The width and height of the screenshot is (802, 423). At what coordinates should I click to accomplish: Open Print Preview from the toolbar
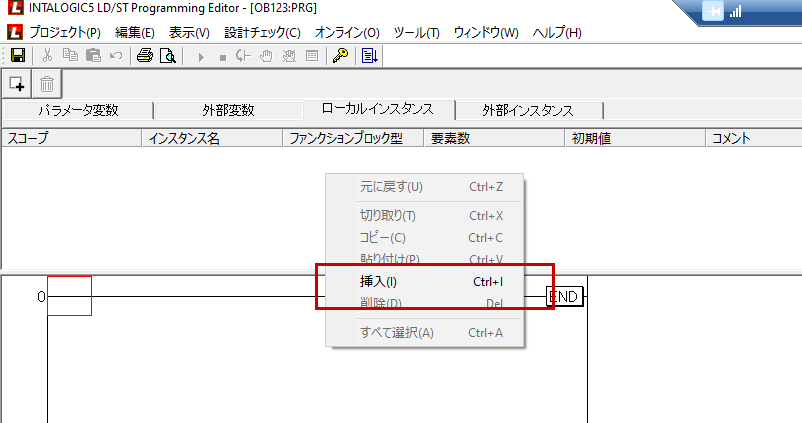pos(167,56)
